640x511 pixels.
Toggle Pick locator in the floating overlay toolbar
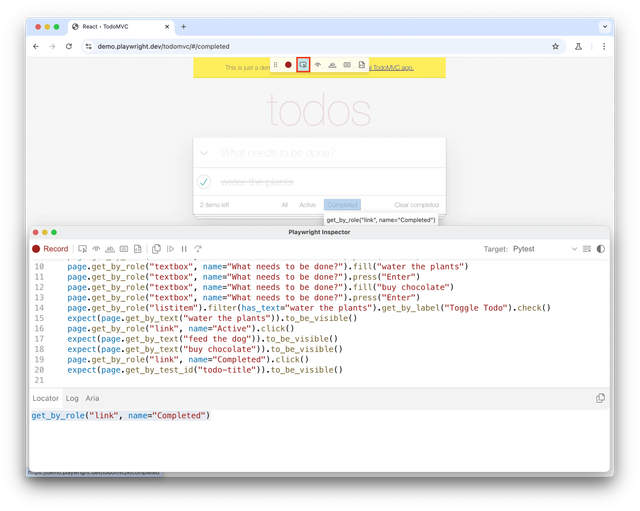(303, 64)
